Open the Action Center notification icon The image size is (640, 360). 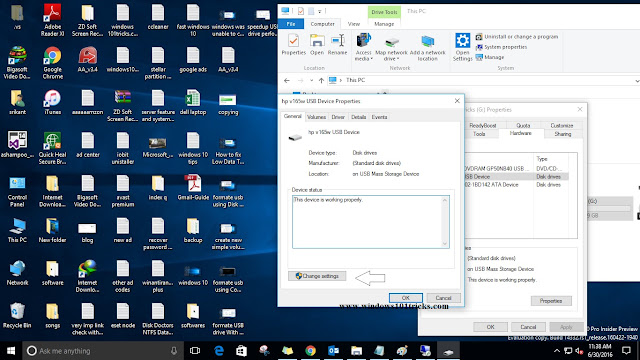point(627,351)
